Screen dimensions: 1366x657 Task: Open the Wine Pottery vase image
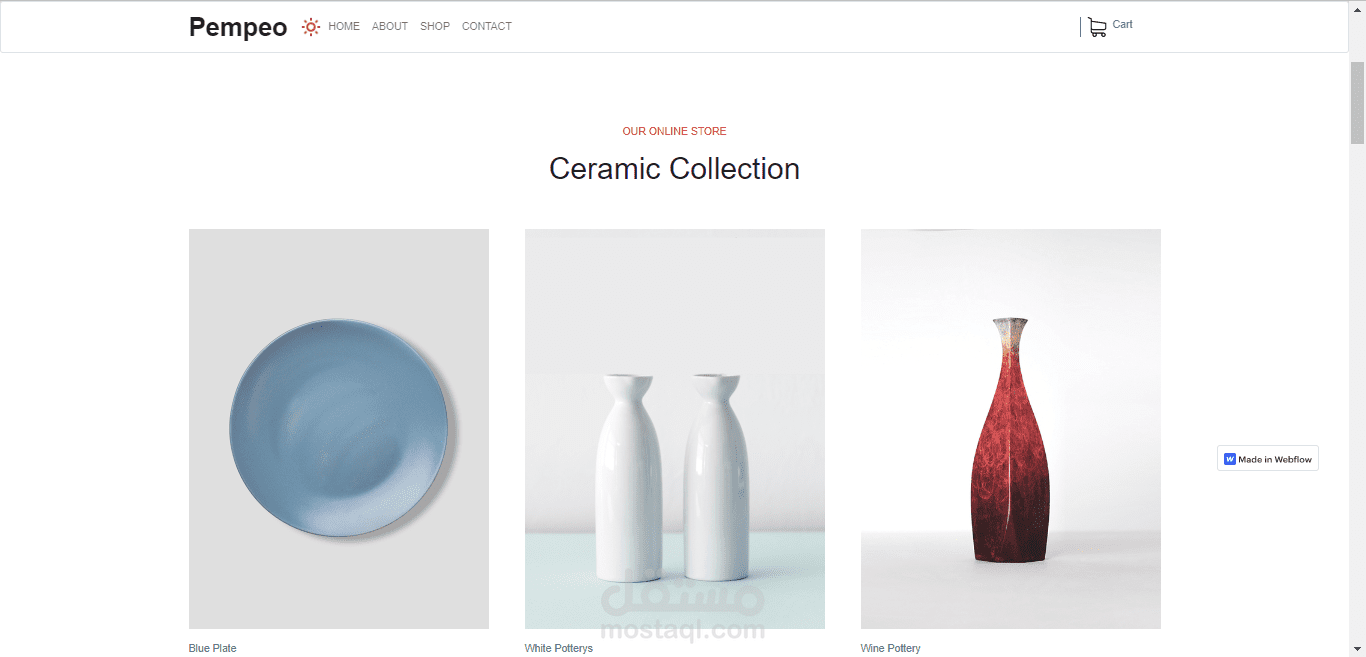1011,429
